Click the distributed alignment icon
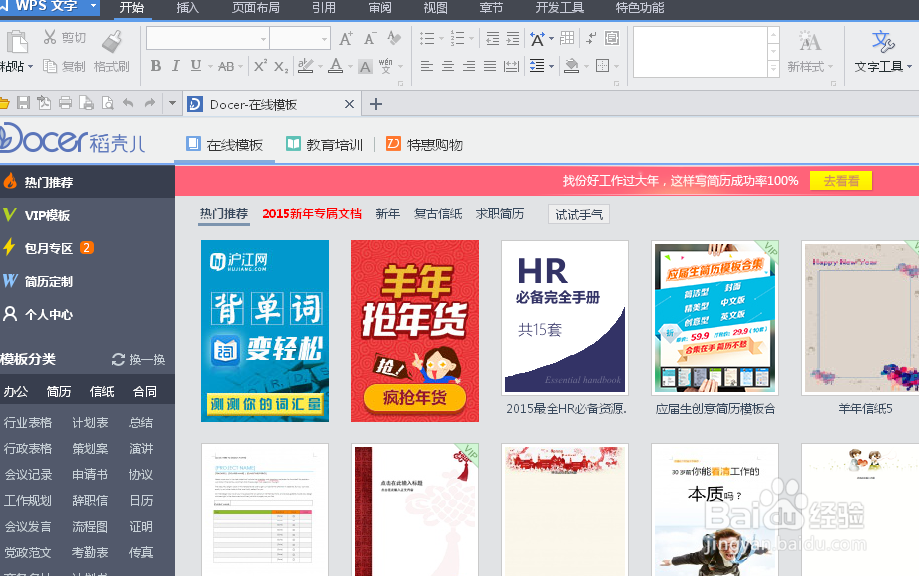919x576 pixels. point(511,66)
